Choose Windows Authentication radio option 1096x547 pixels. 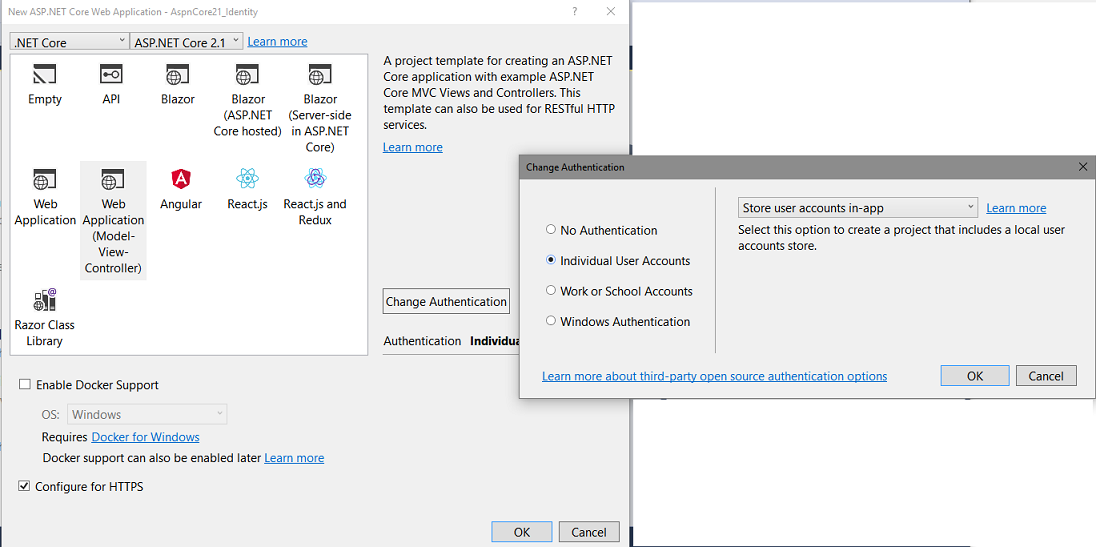click(x=551, y=321)
